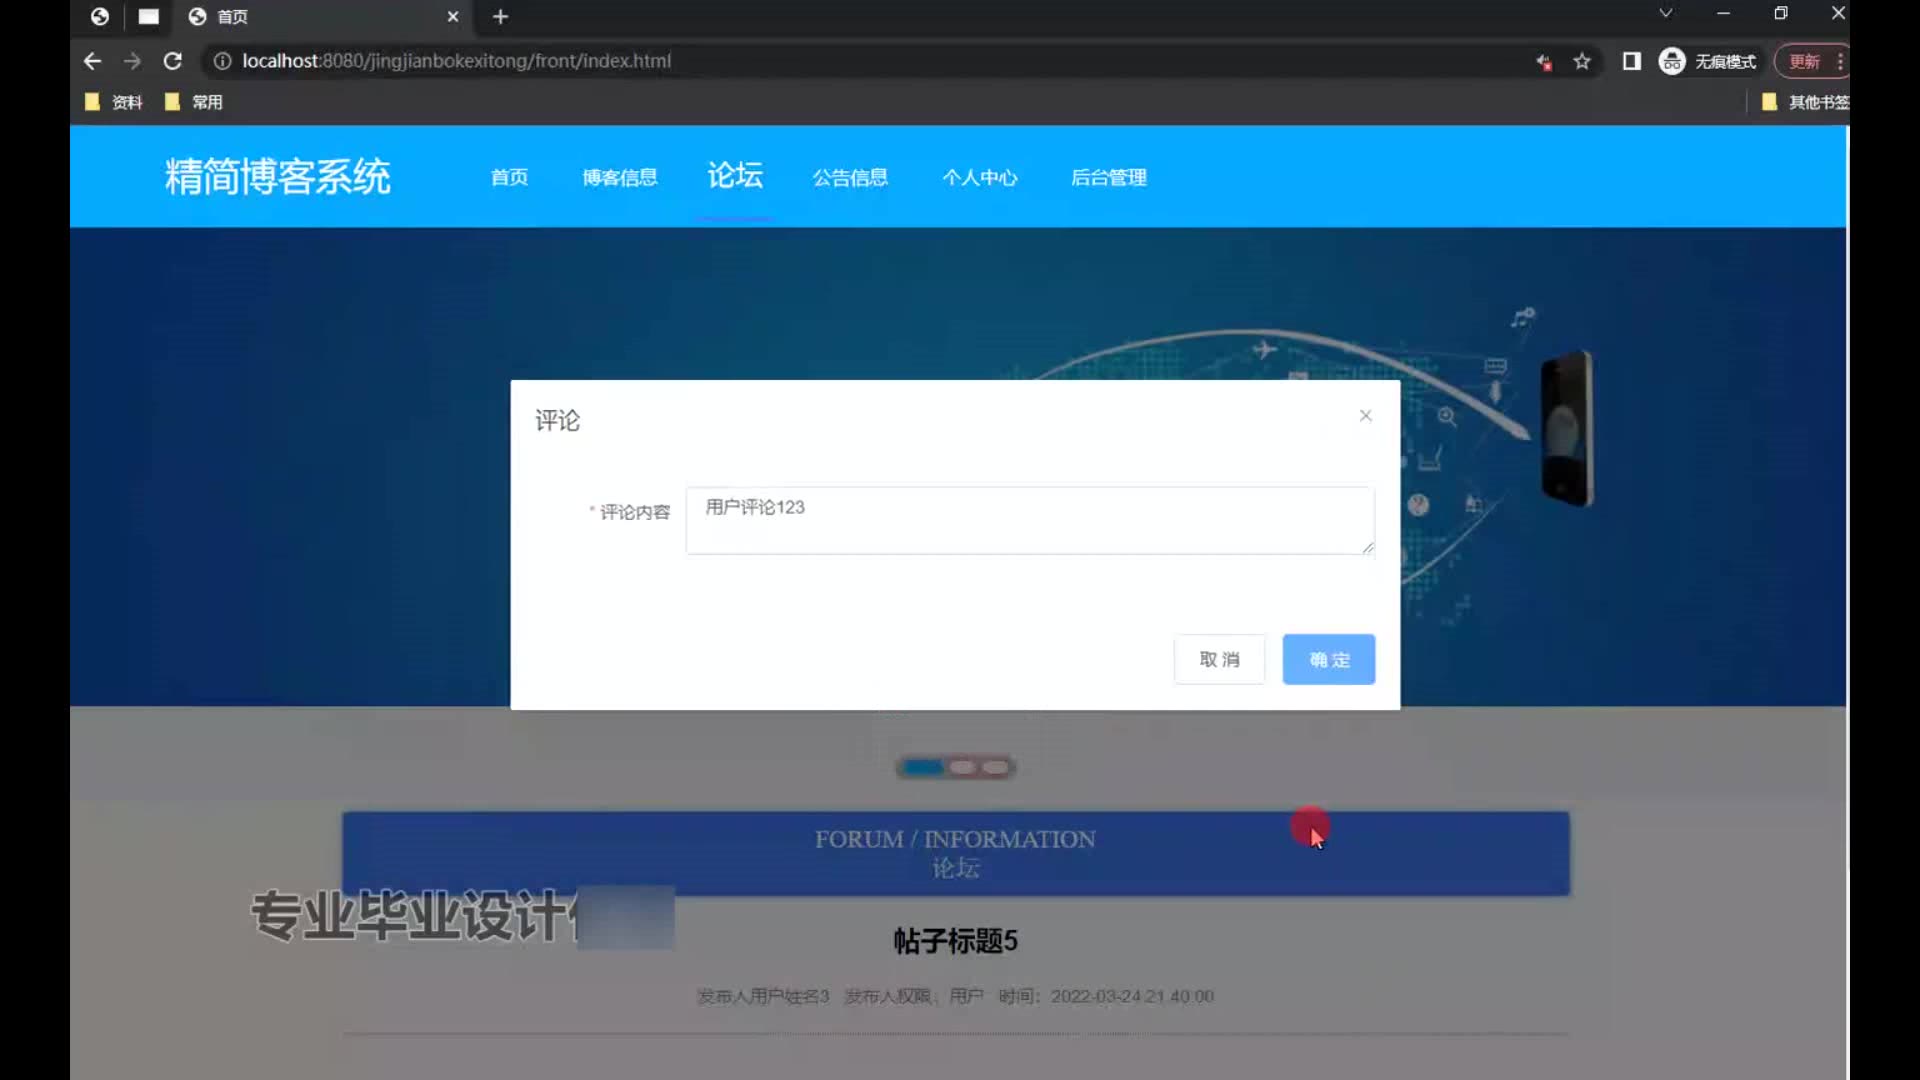1920x1080 pixels.
Task: Click the browser back arrow
Action: (92, 61)
